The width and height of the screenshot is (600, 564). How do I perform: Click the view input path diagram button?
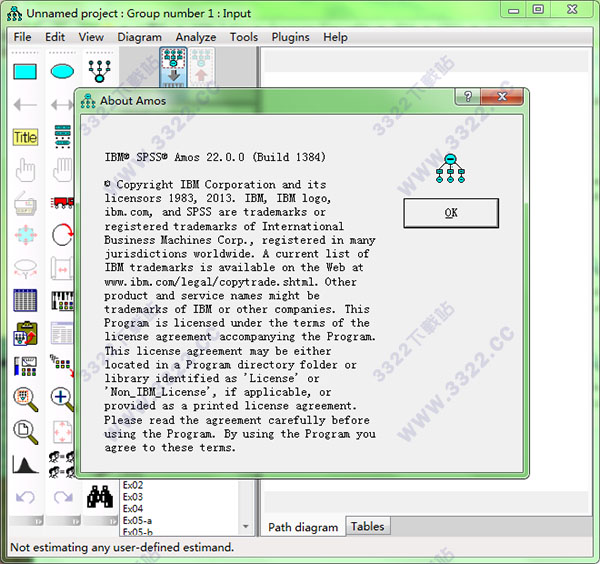click(x=173, y=67)
